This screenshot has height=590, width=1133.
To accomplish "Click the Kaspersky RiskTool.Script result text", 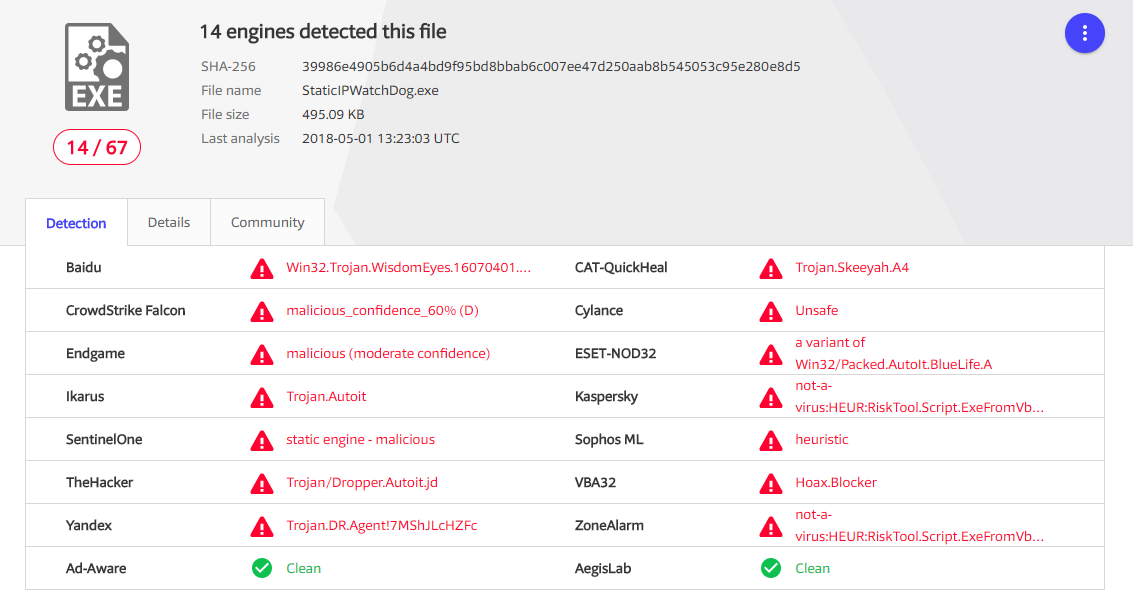I will [919, 396].
